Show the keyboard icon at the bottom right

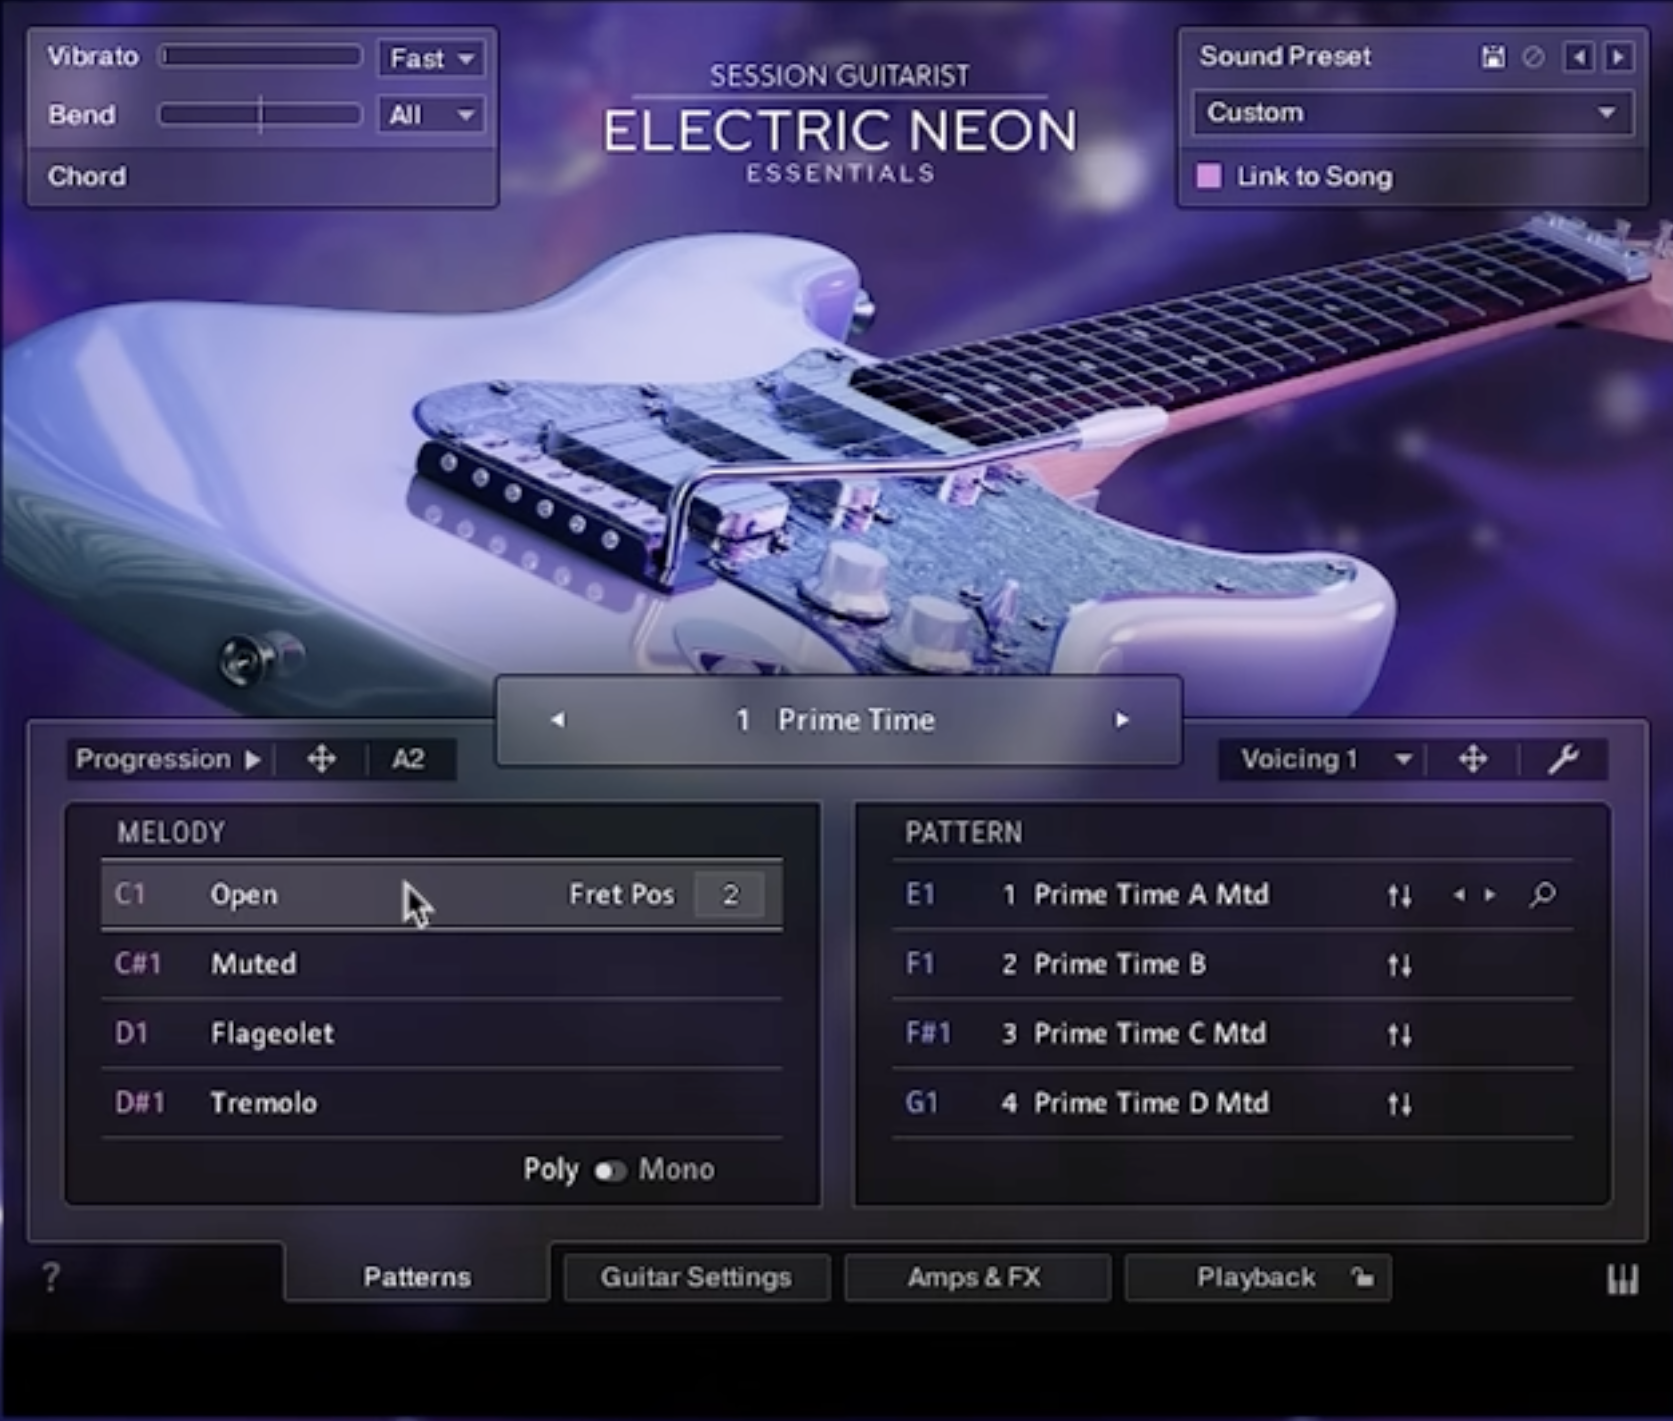[1622, 1279]
